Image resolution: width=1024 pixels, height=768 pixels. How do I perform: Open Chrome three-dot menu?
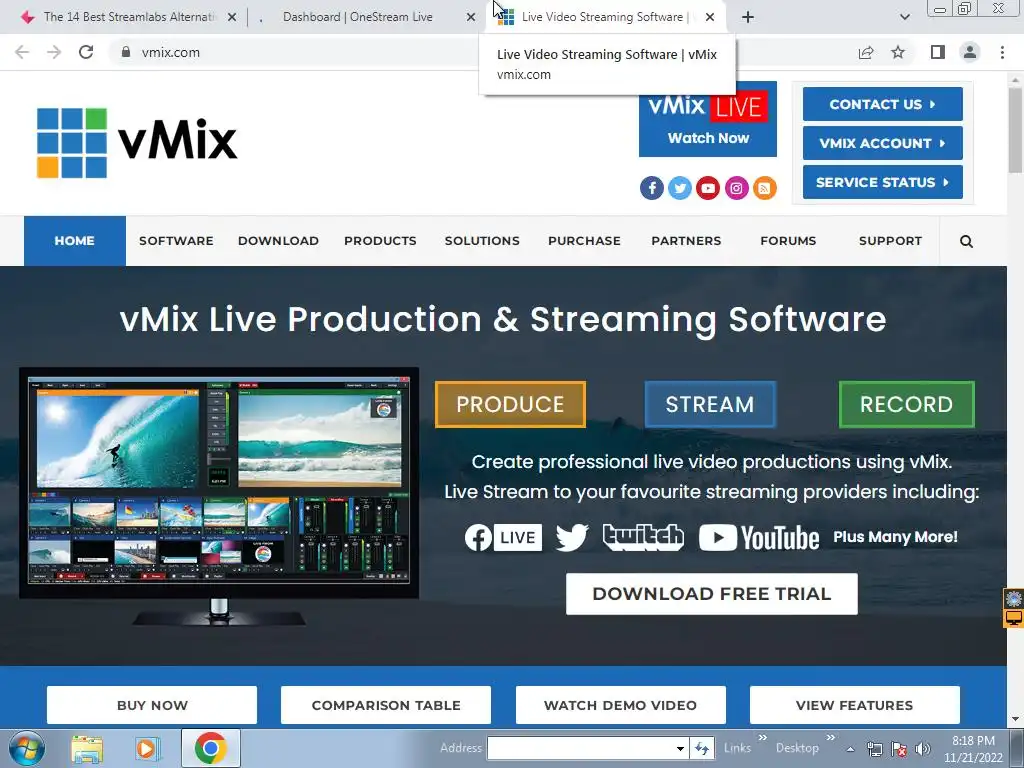1002,52
